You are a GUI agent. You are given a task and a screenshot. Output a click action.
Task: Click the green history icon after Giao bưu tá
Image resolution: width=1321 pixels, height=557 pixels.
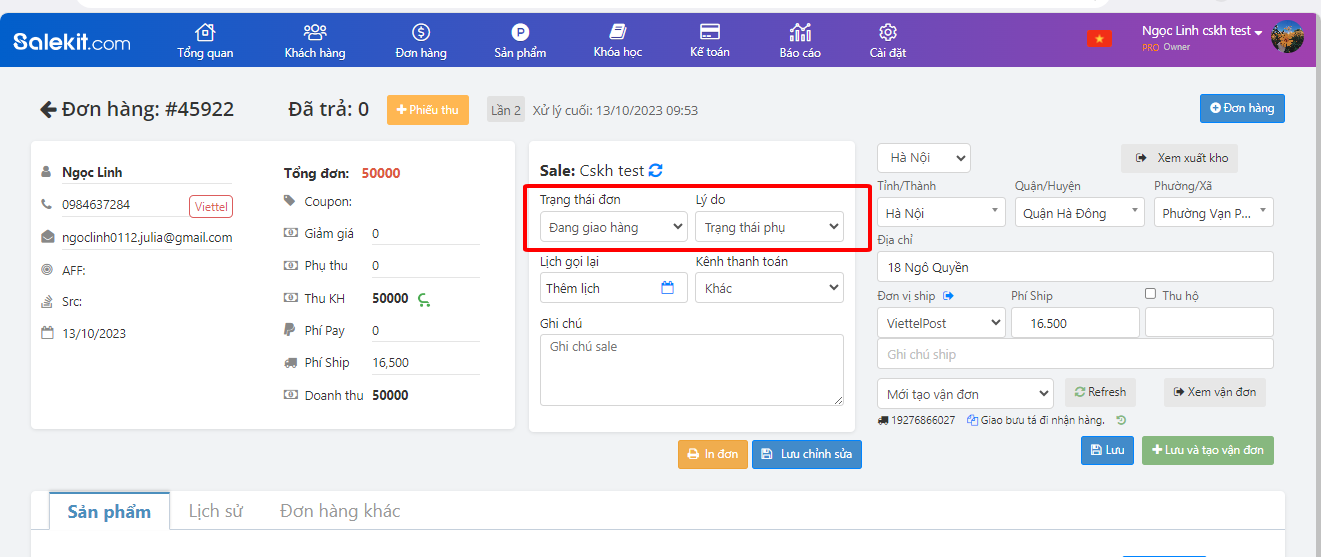(1121, 420)
